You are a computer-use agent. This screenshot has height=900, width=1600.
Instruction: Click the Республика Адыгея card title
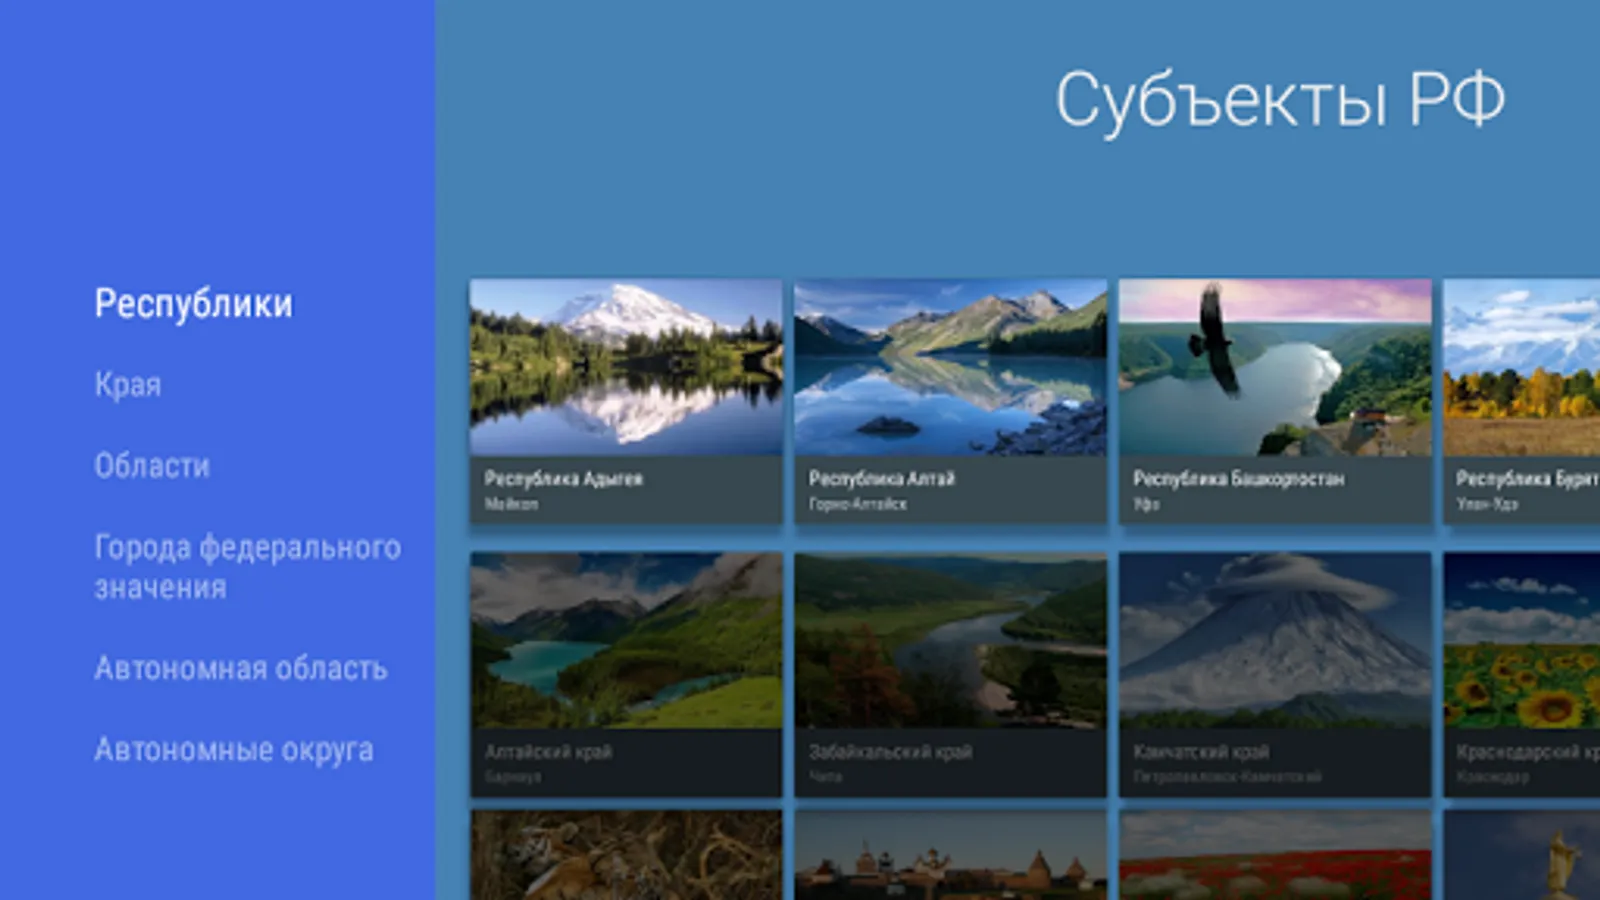563,479
